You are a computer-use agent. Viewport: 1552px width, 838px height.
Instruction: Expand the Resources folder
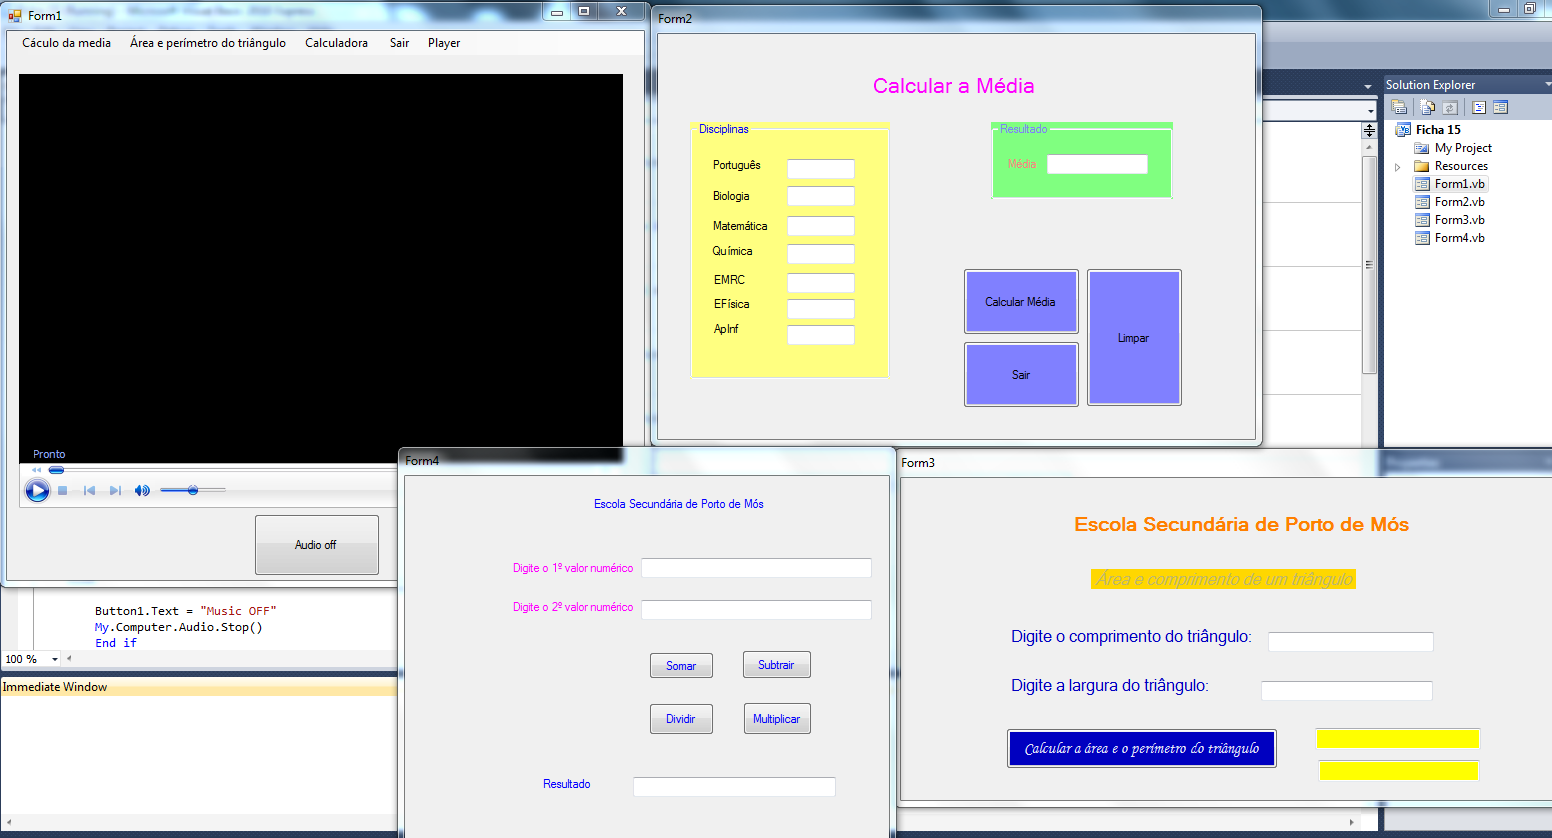(x=1398, y=167)
